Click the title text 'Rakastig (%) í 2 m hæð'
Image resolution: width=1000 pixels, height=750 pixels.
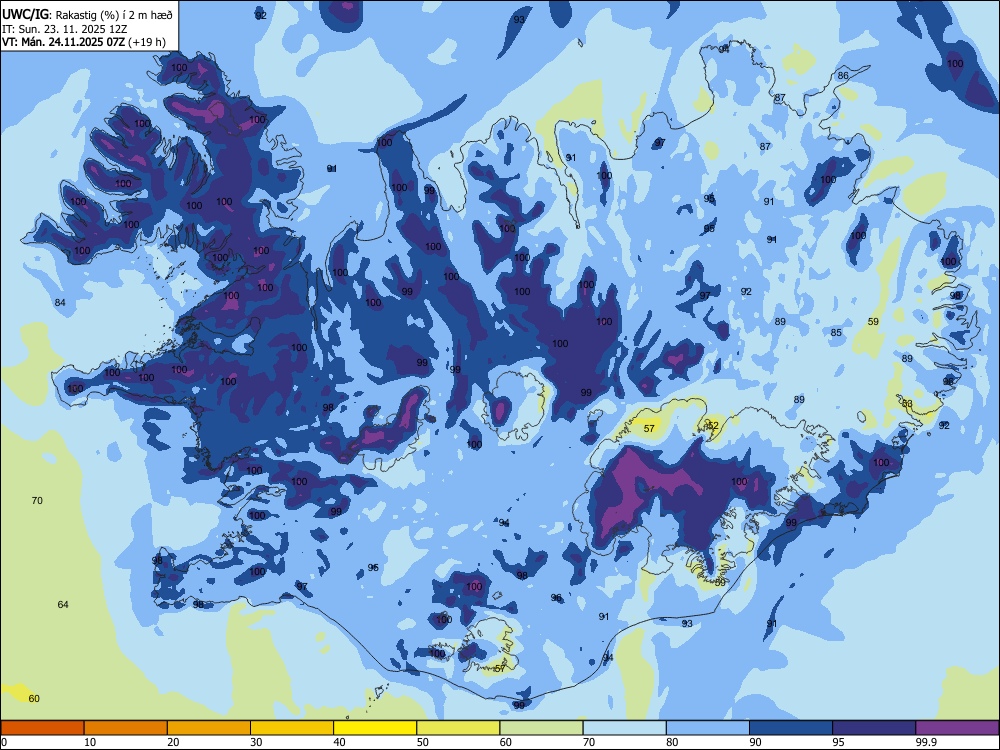[x=115, y=15]
